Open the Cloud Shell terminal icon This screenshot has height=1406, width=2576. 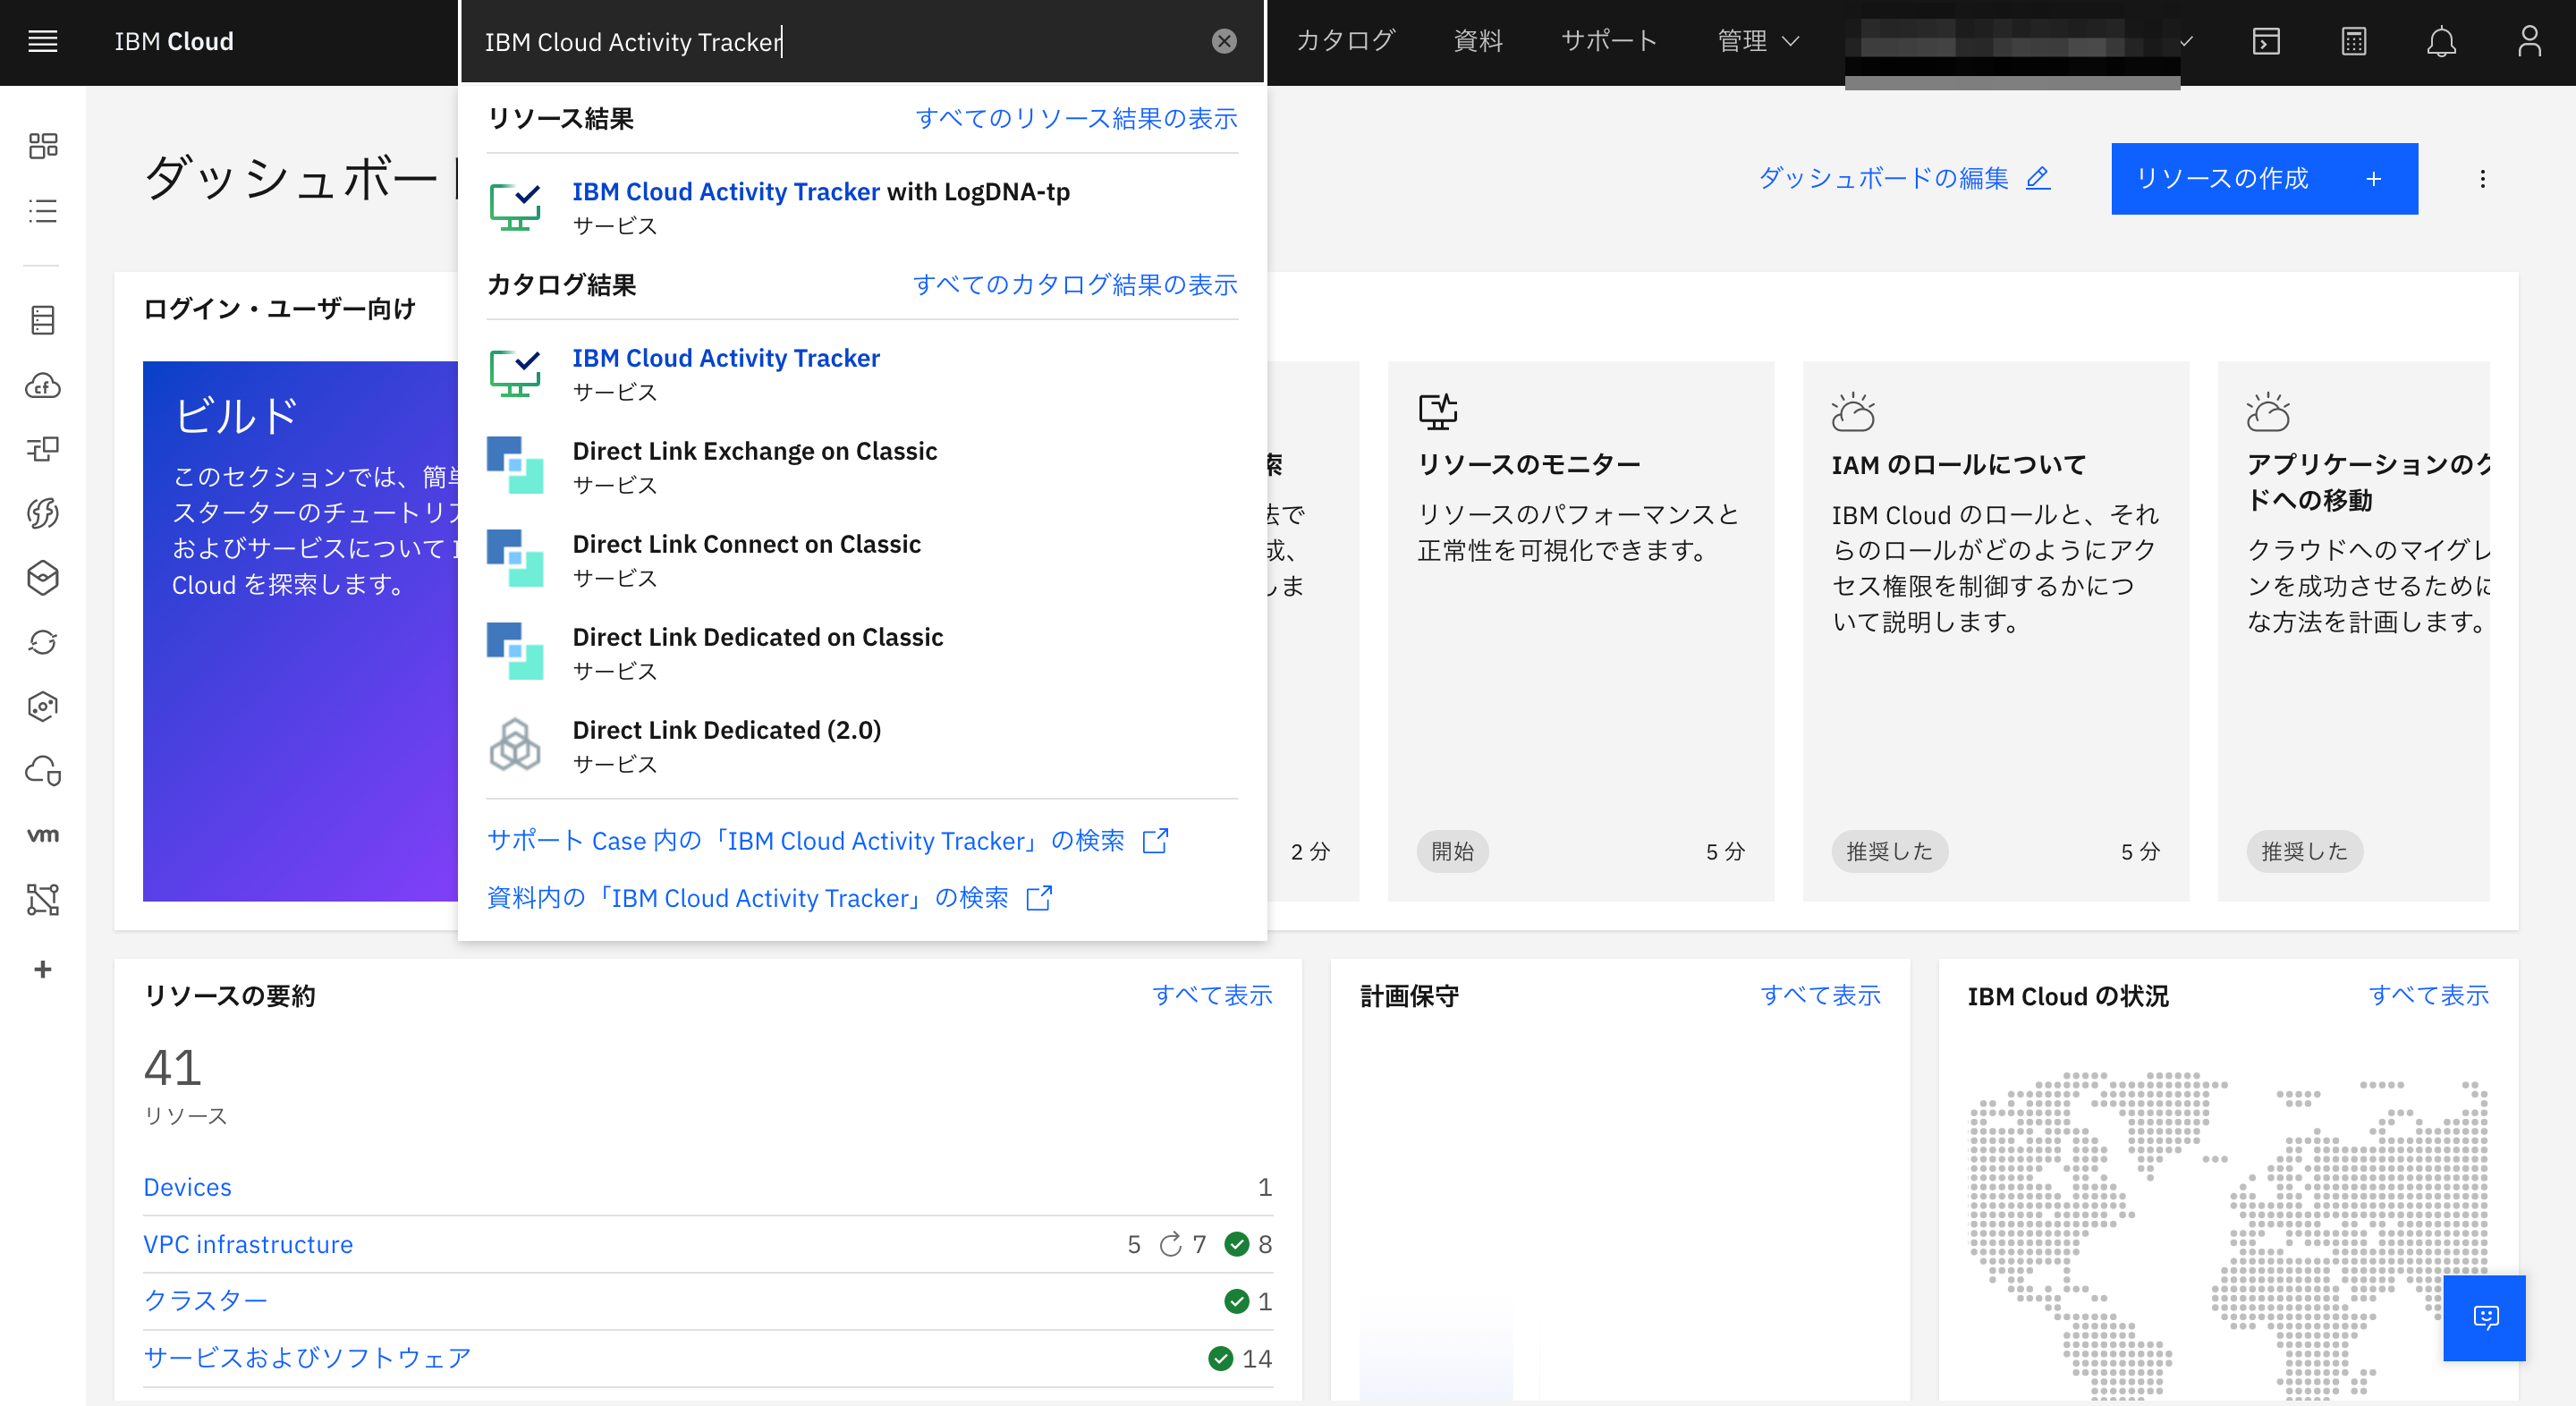click(2265, 42)
